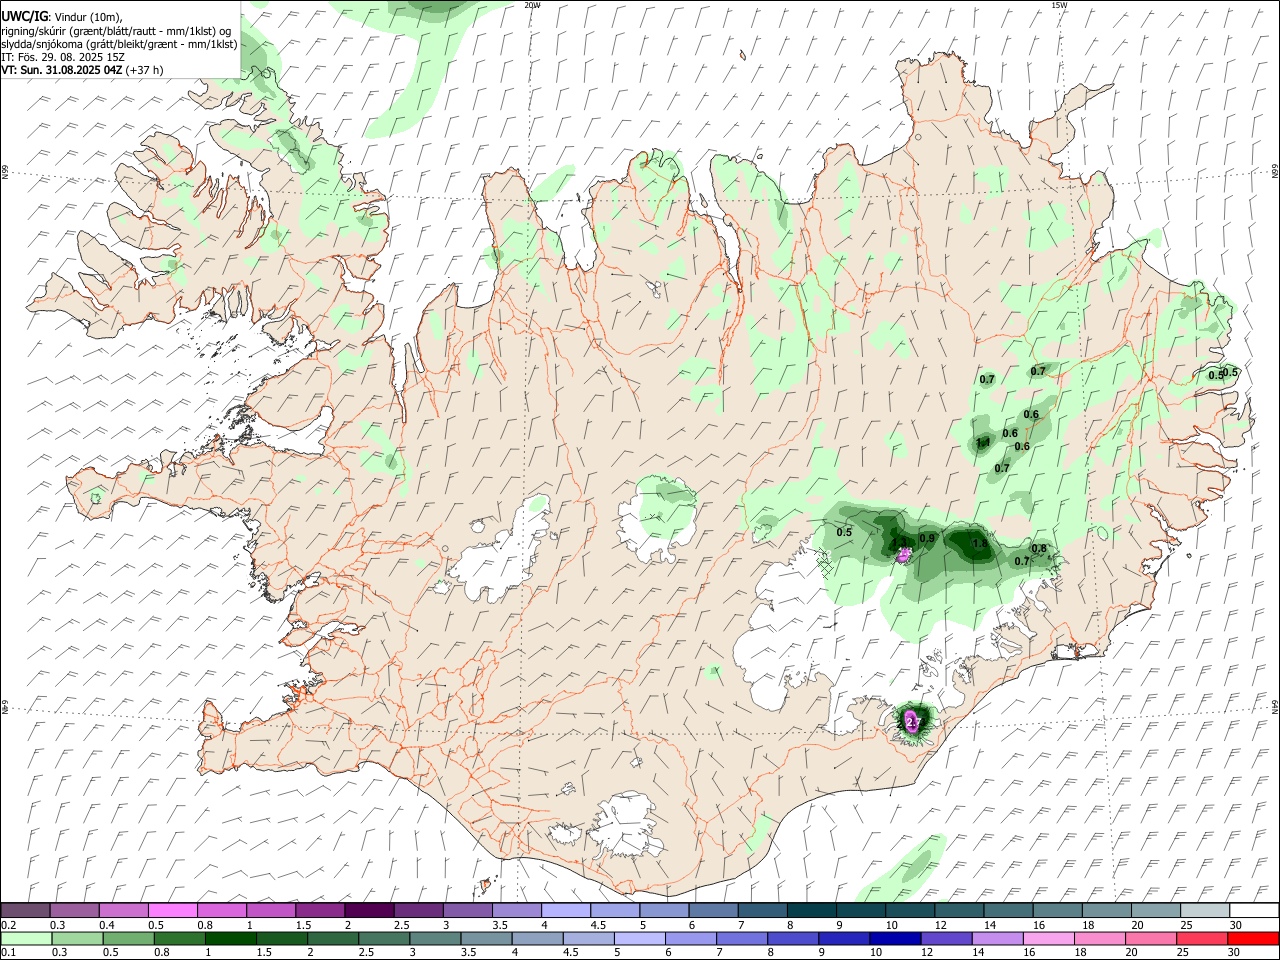Click the '0.8' precipitation value on the map

[1039, 548]
